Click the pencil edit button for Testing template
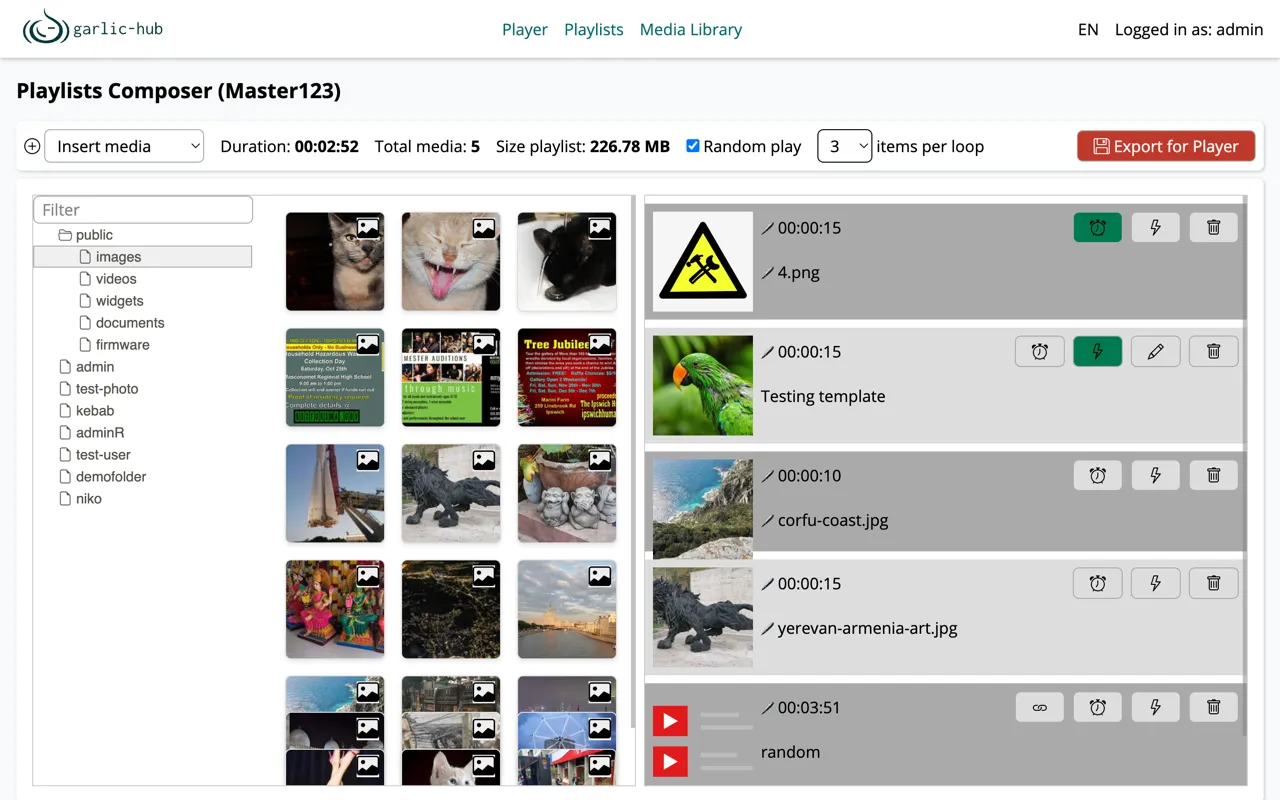Image resolution: width=1280 pixels, height=800 pixels. pos(1156,351)
